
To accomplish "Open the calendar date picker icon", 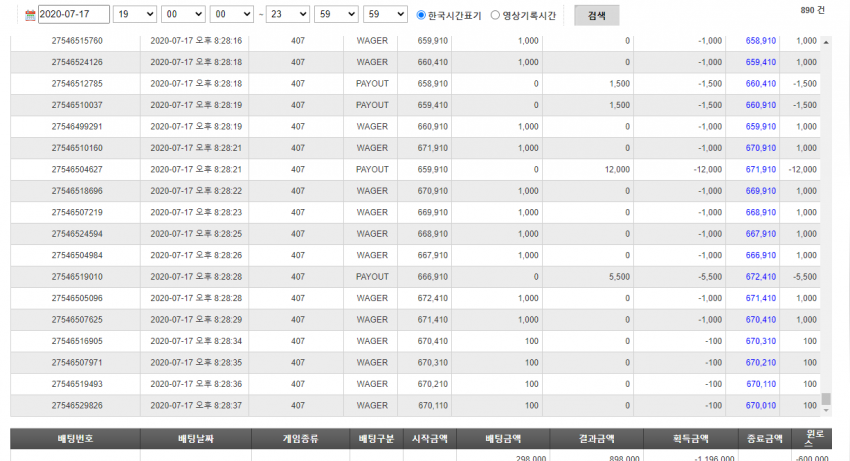I will [x=30, y=15].
